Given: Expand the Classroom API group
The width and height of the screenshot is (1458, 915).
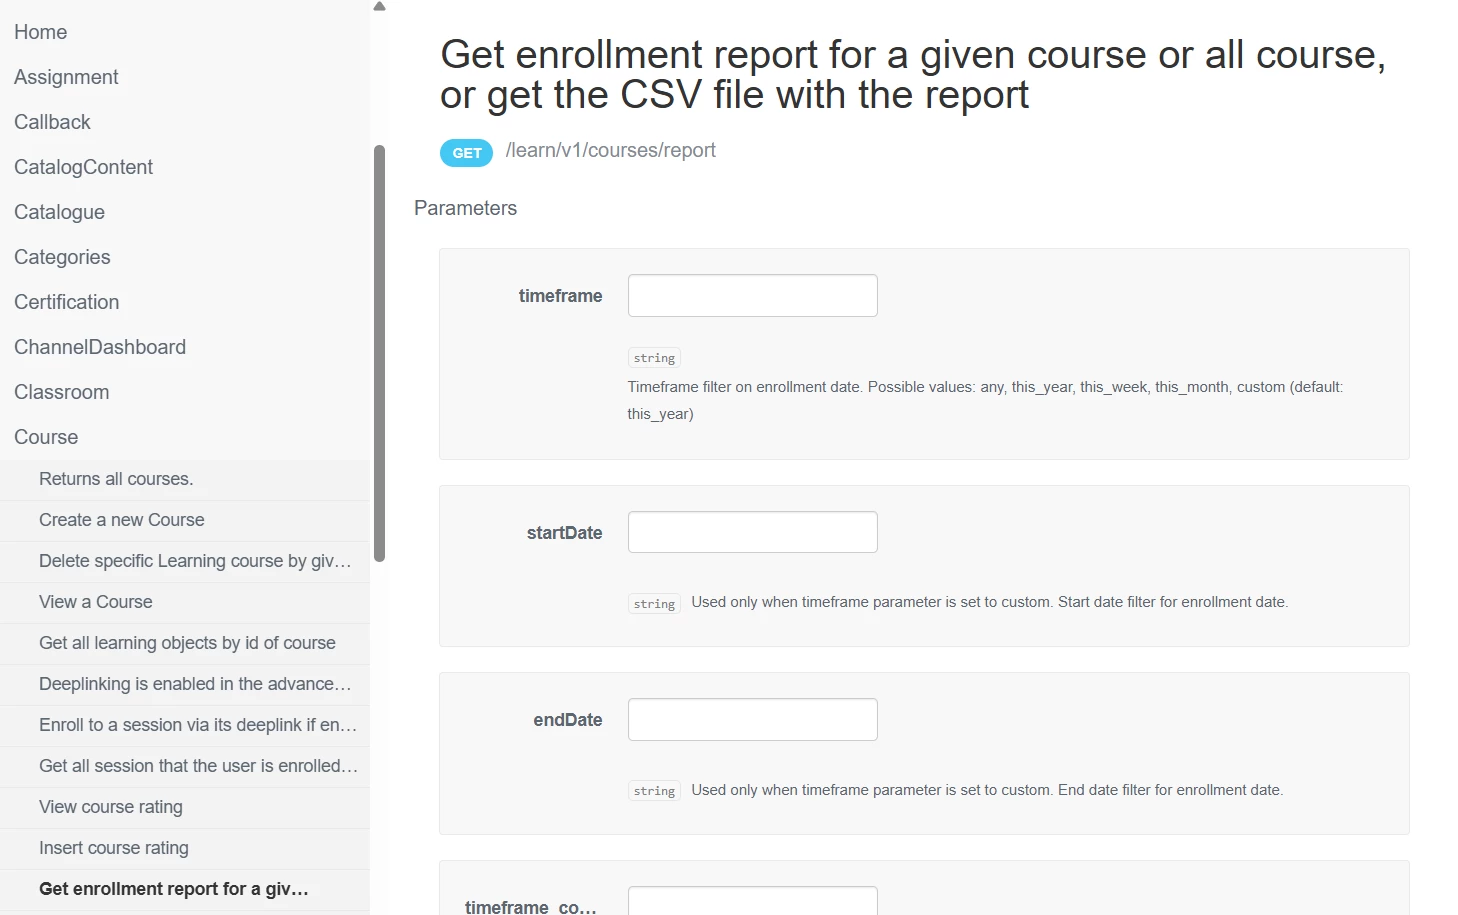Looking at the screenshot, I should tap(62, 392).
